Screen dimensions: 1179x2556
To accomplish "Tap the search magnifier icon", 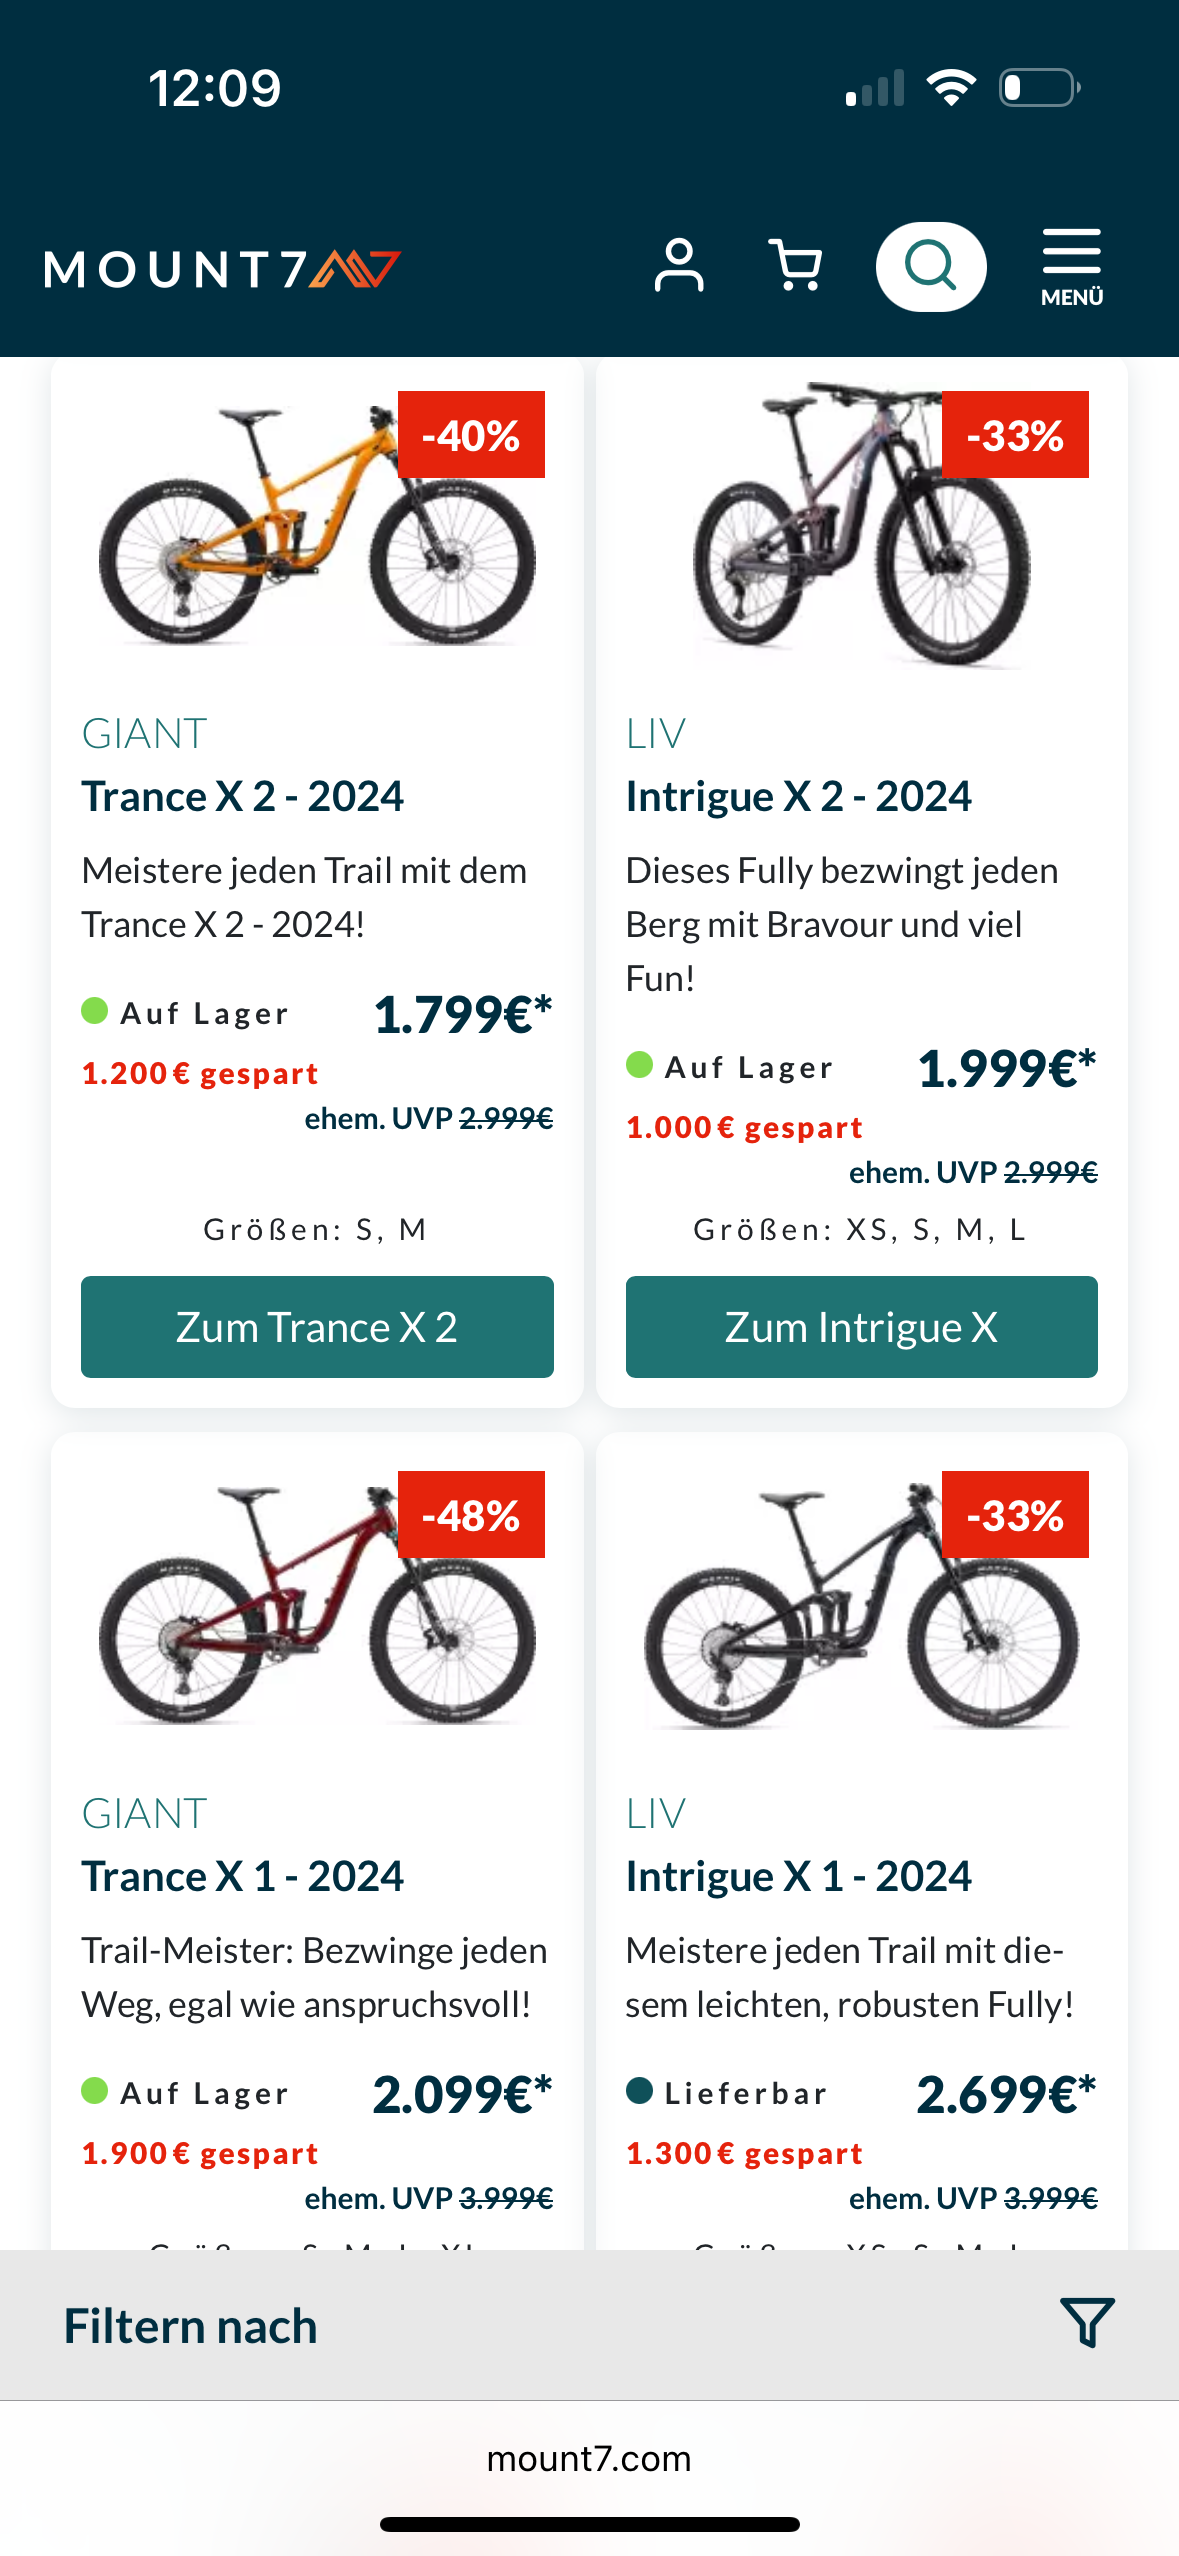I will coord(931,267).
